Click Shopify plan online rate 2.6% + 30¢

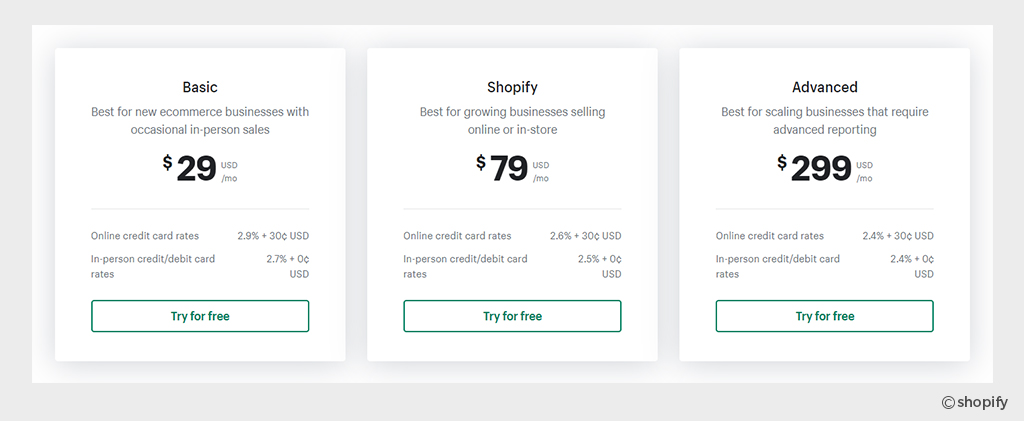(585, 236)
